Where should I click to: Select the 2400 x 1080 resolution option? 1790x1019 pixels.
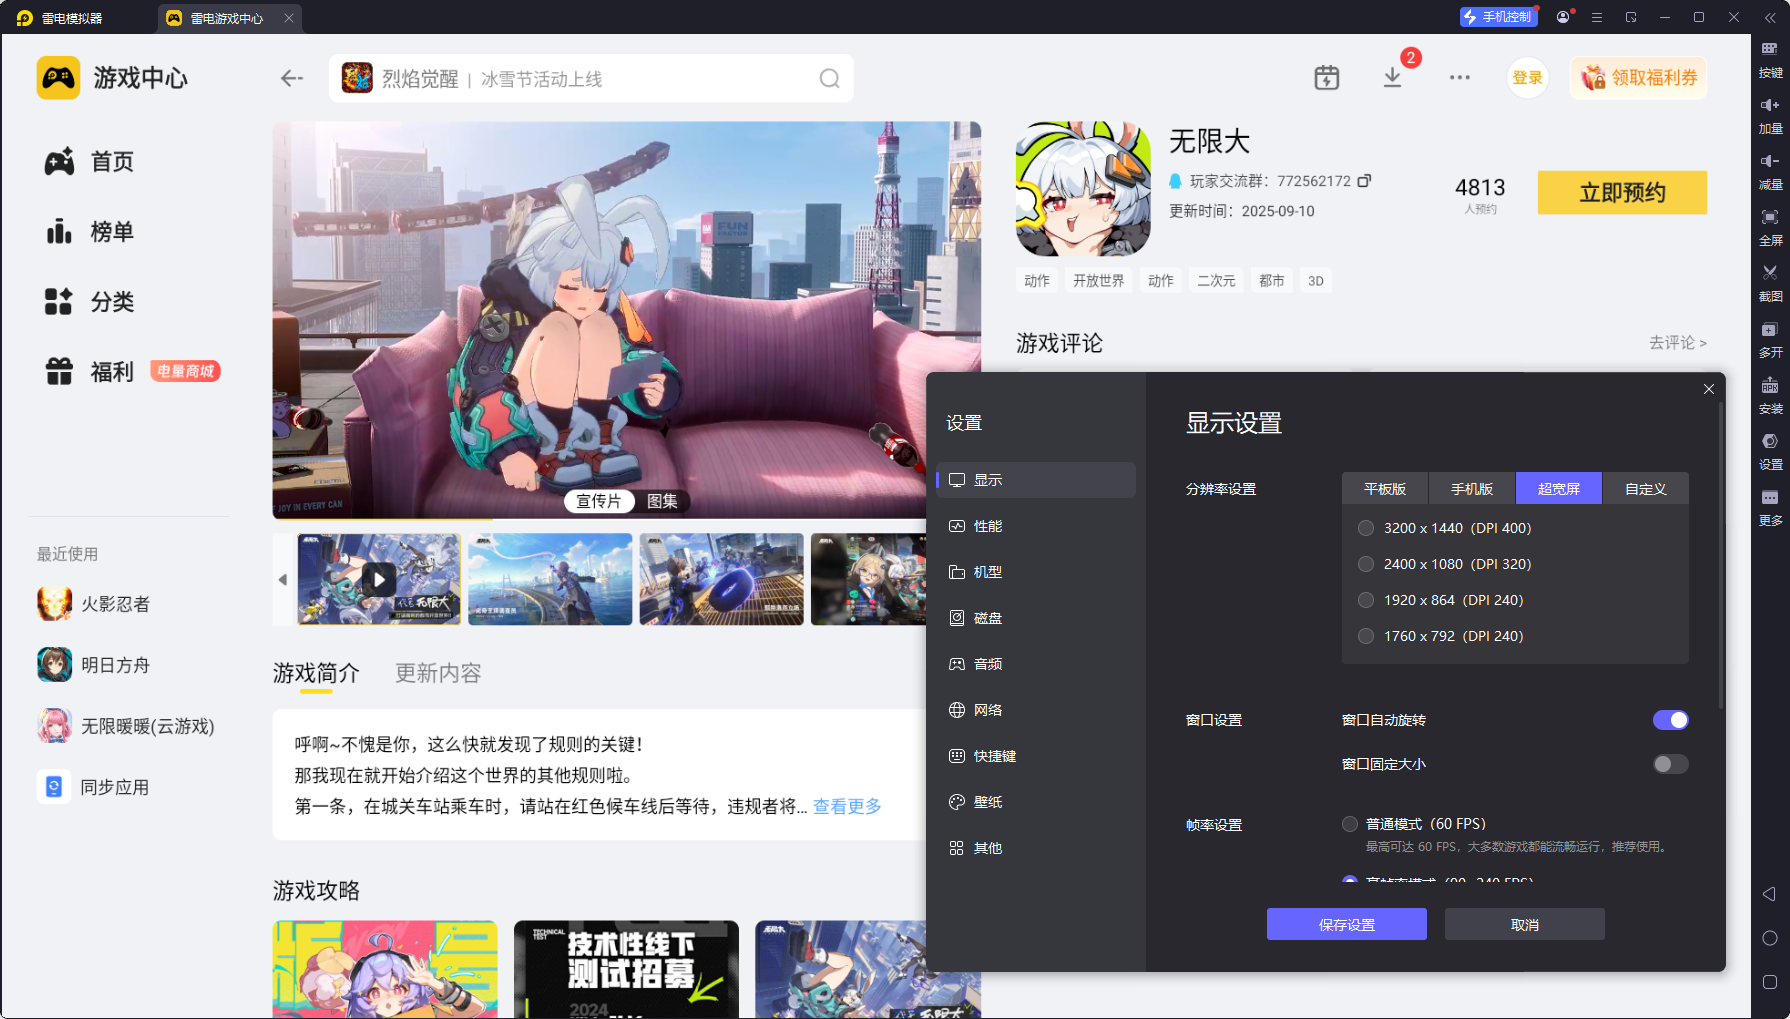[x=1366, y=563]
